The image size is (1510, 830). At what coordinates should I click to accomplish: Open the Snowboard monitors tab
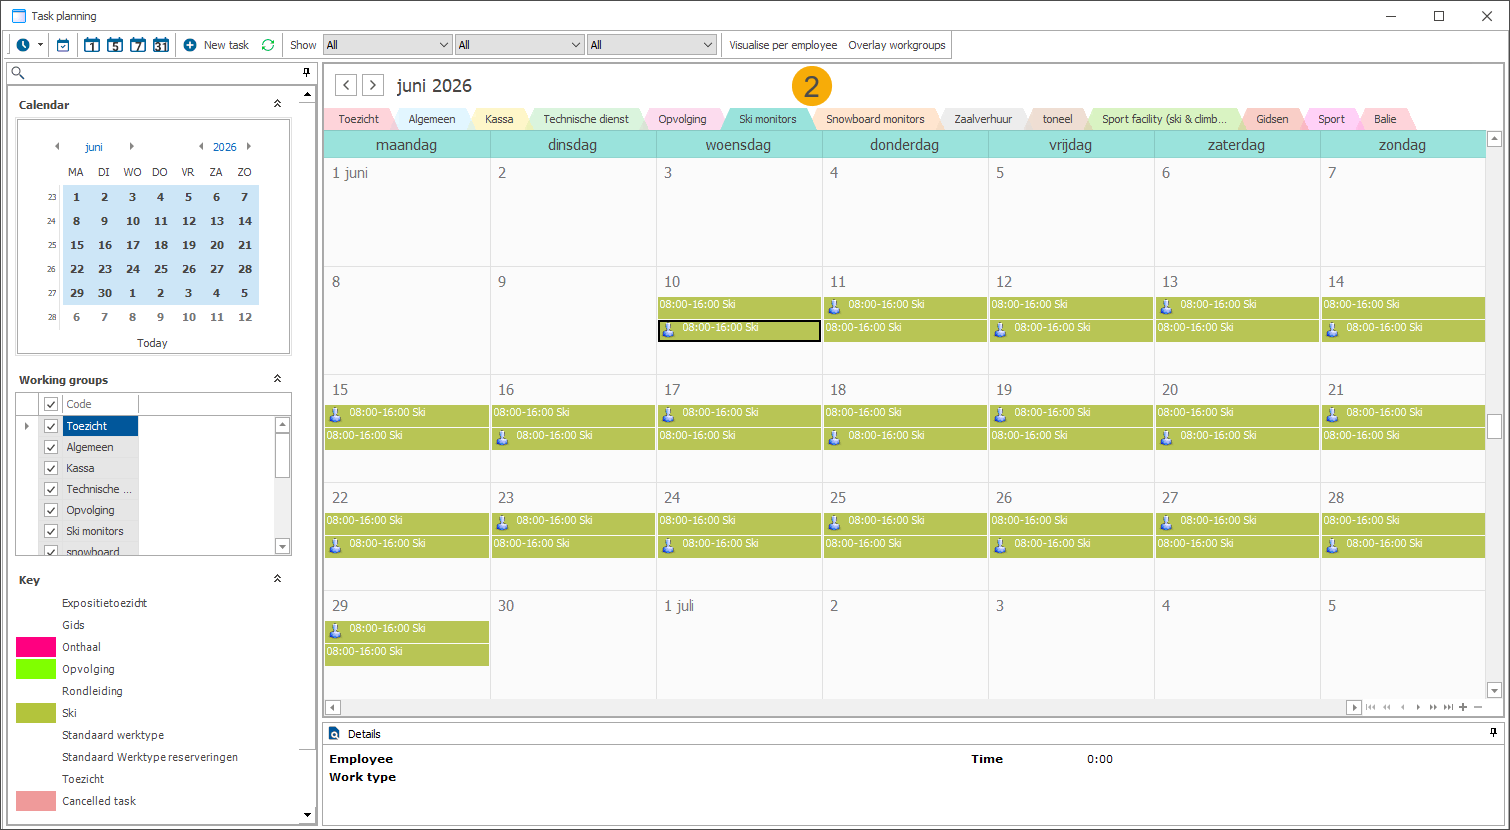click(x=875, y=119)
